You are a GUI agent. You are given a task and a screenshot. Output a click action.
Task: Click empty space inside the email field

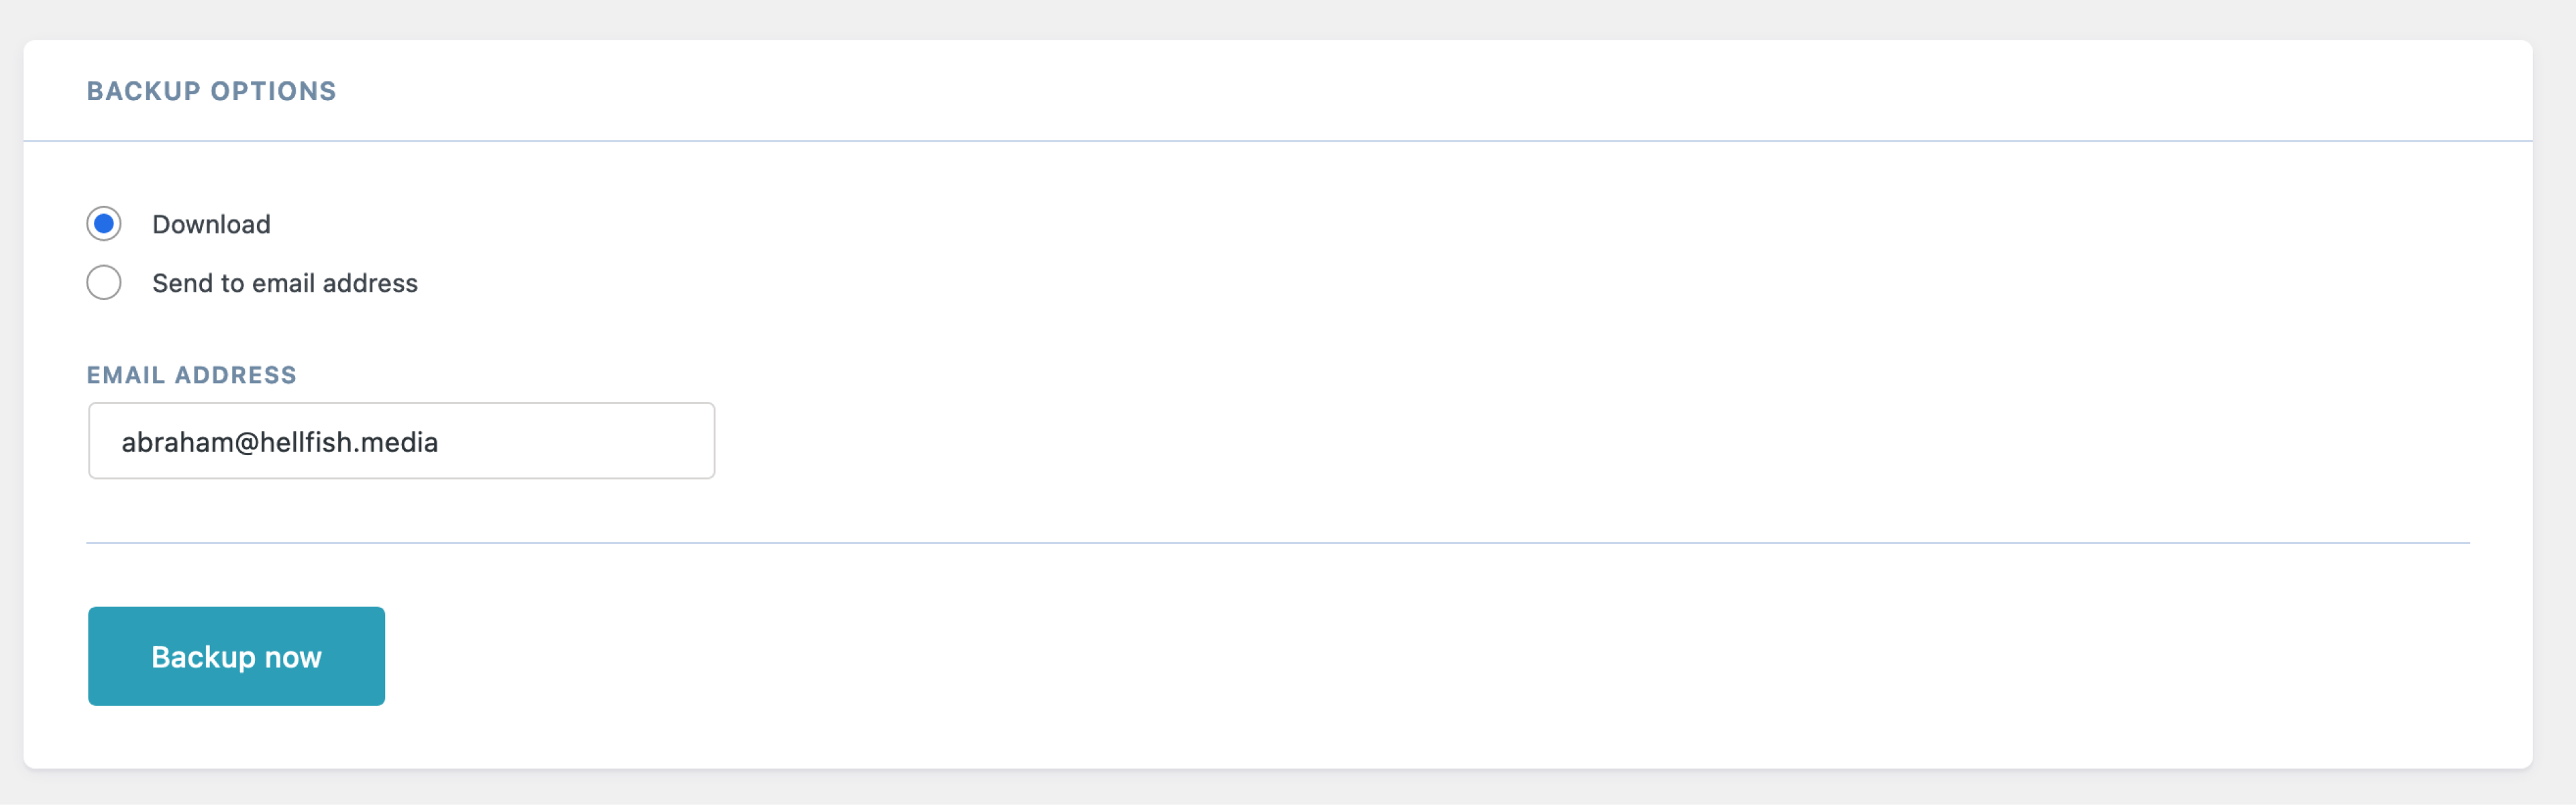pyautogui.click(x=580, y=441)
